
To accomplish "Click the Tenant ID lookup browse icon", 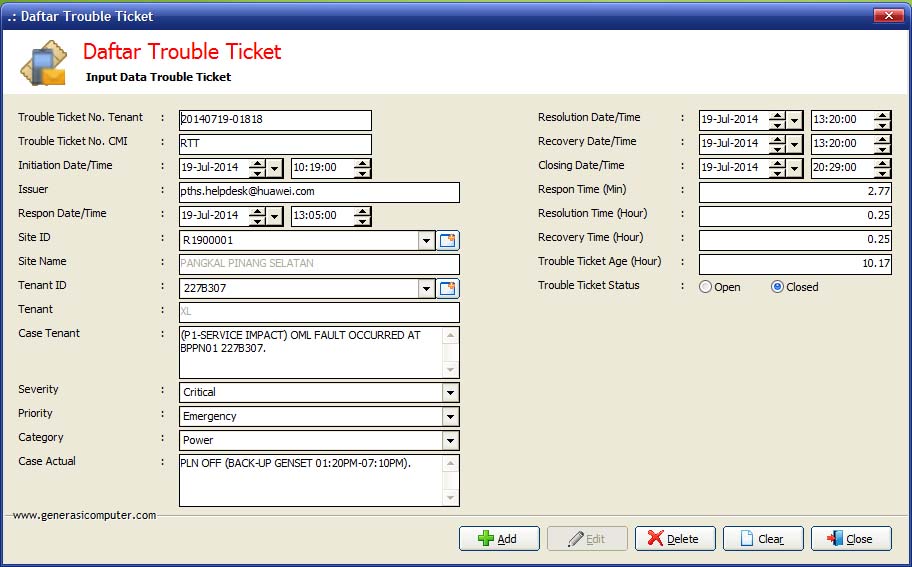I will 448,288.
